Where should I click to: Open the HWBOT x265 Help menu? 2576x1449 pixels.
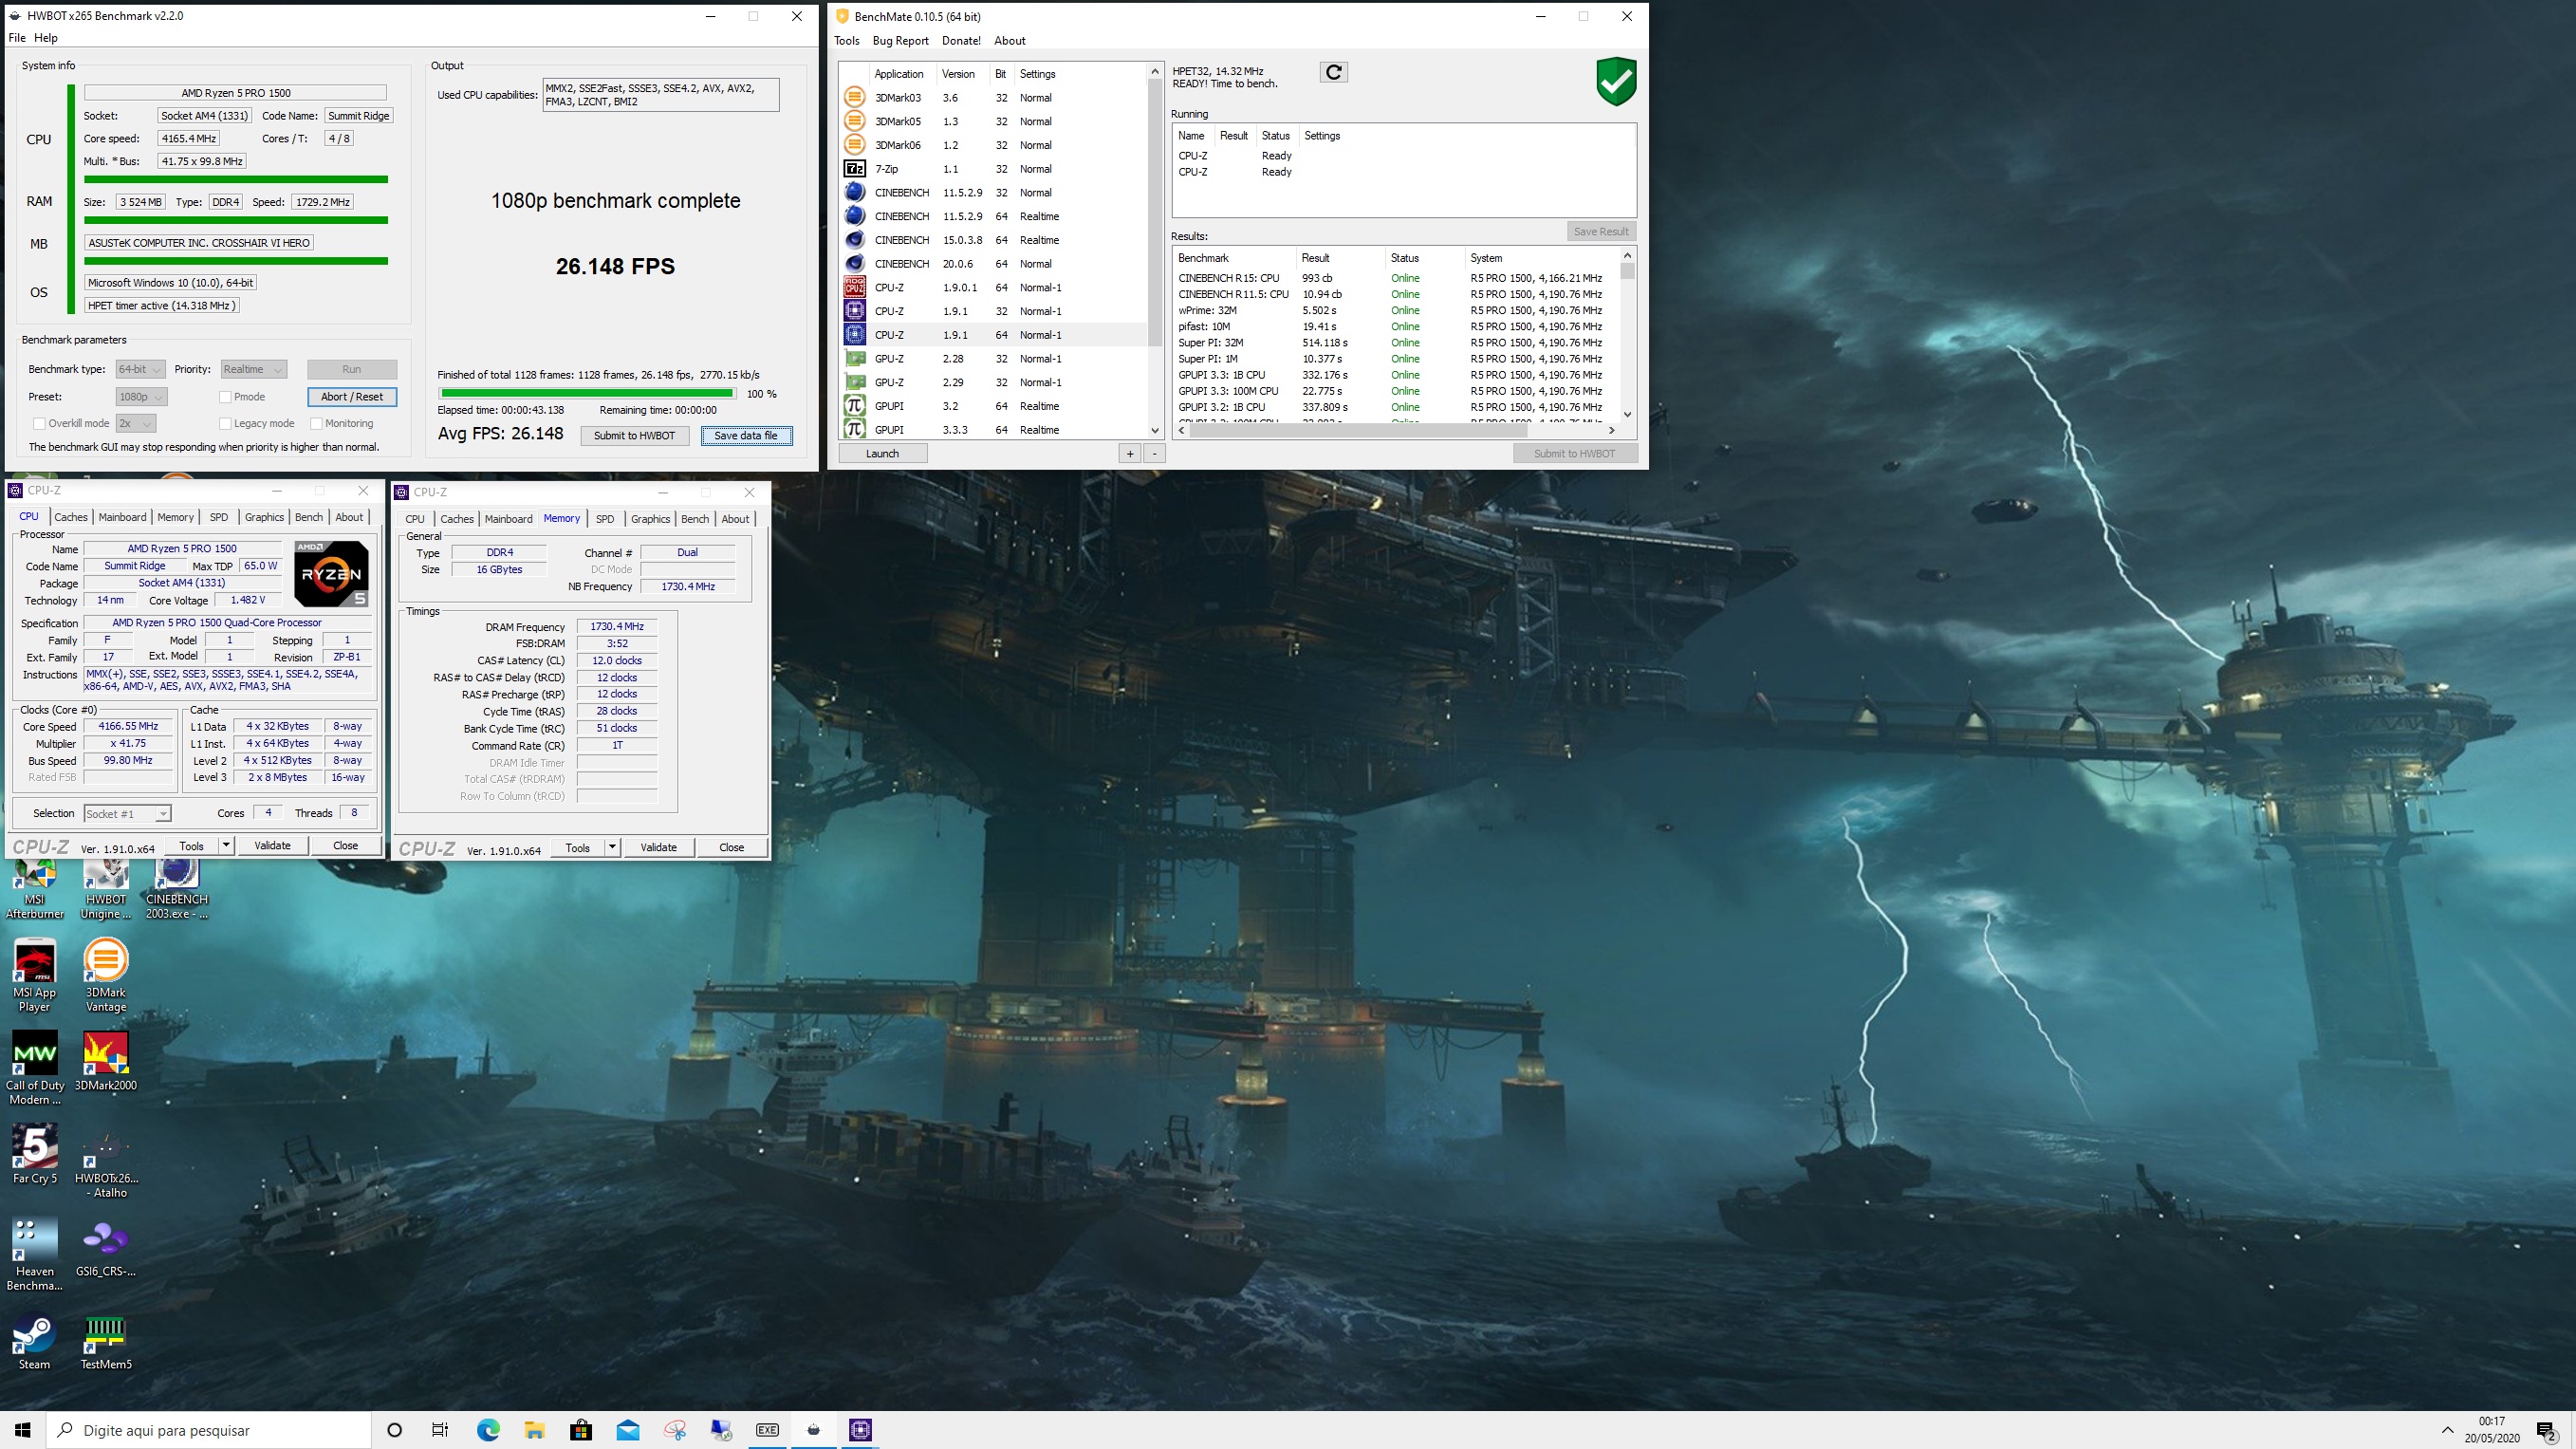(x=46, y=38)
